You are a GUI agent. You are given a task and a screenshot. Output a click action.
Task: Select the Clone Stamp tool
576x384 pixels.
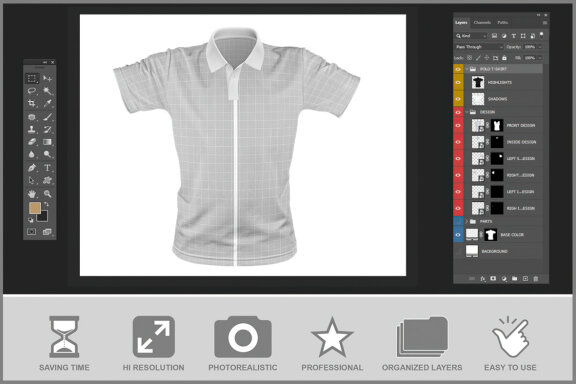click(x=32, y=129)
